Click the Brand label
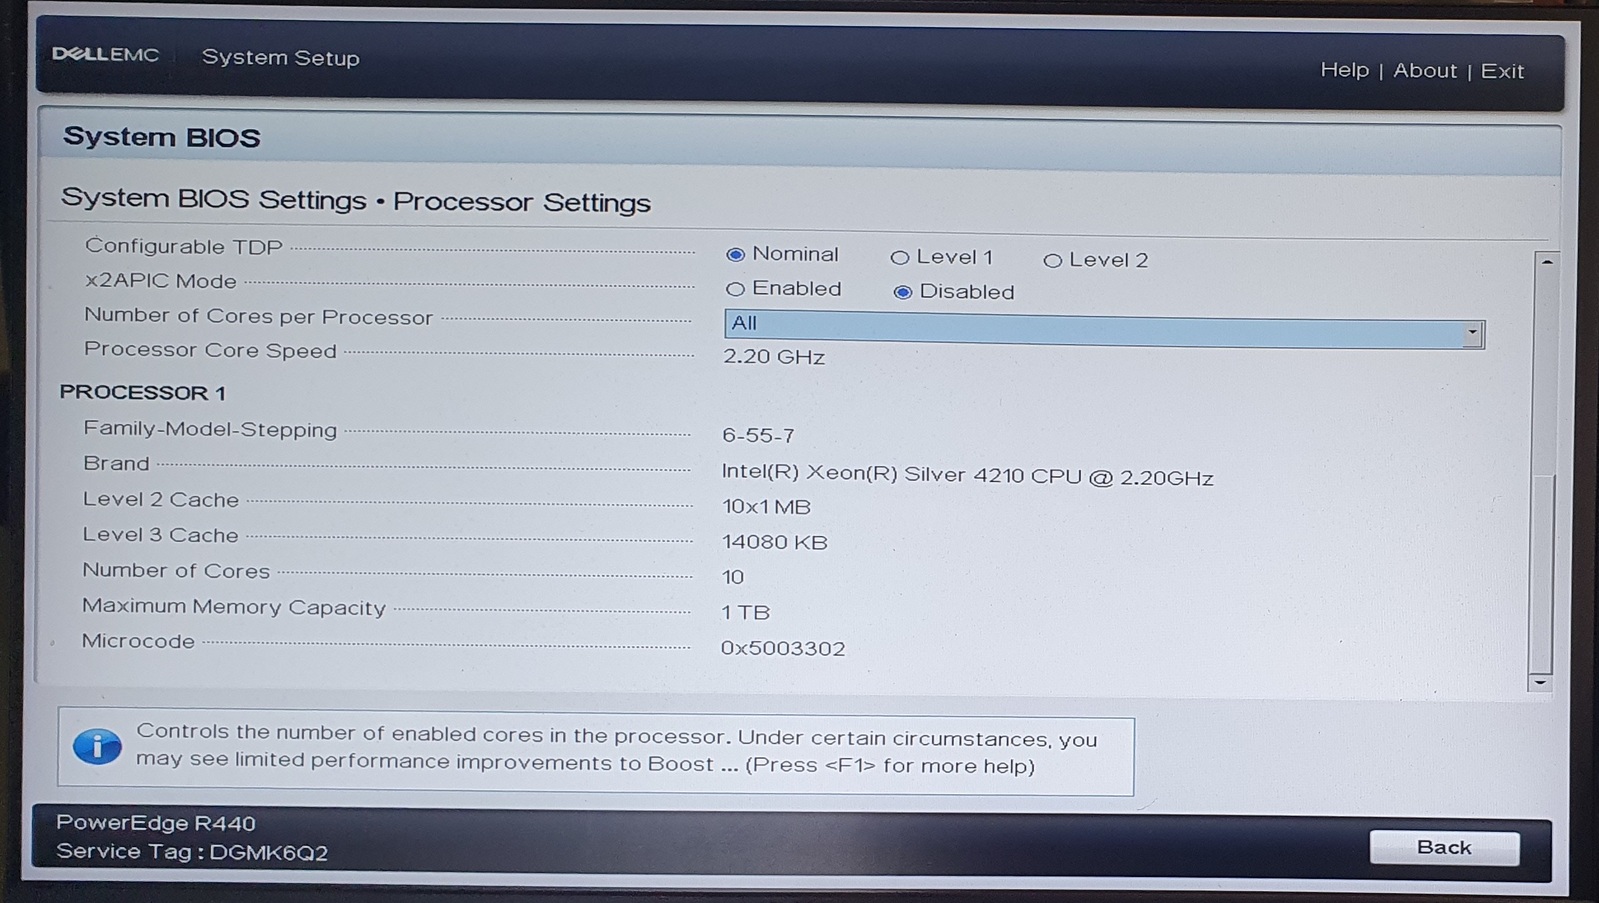Screen dimensions: 1599x903 click(x=116, y=464)
